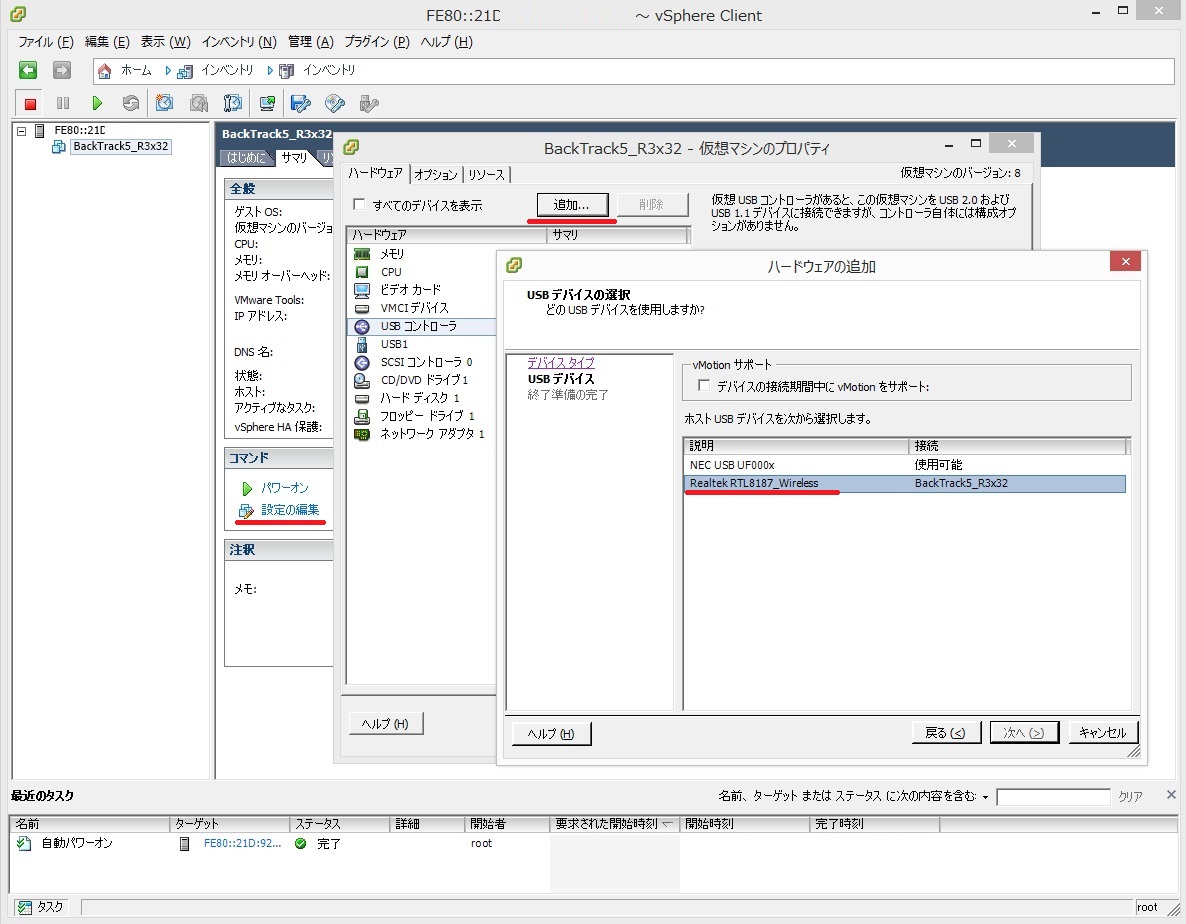Click 設定の編集 command link
Image resolution: width=1186 pixels, height=924 pixels.
[290, 510]
